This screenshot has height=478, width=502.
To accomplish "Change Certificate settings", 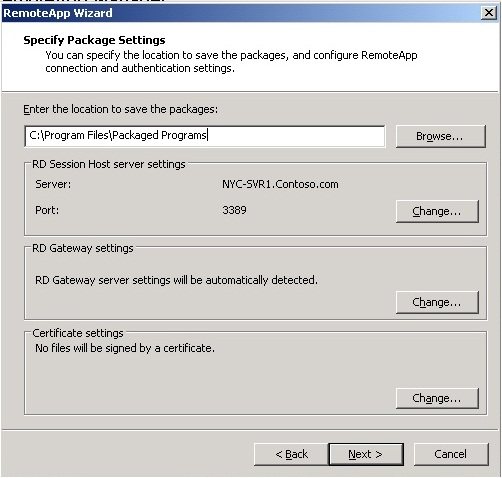I will (437, 398).
